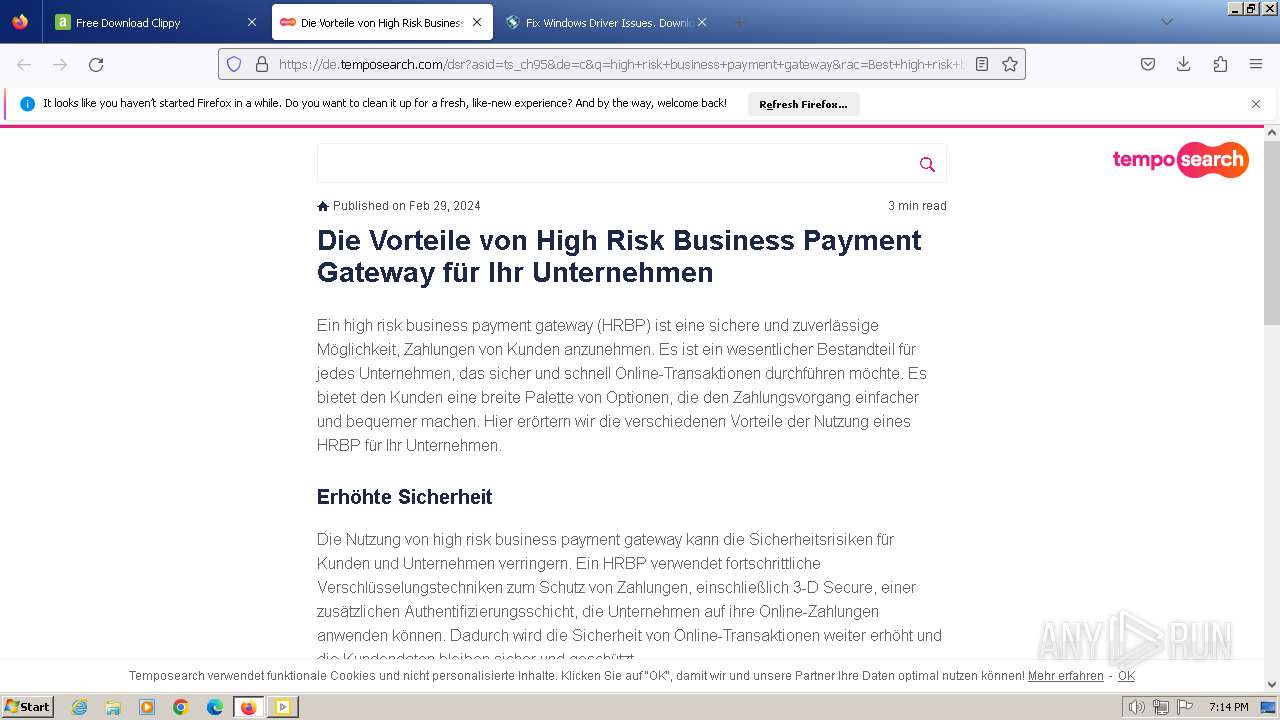Screen dimensions: 1280x720
Task: Close the Free Download Clippy tab
Action: pos(251,22)
